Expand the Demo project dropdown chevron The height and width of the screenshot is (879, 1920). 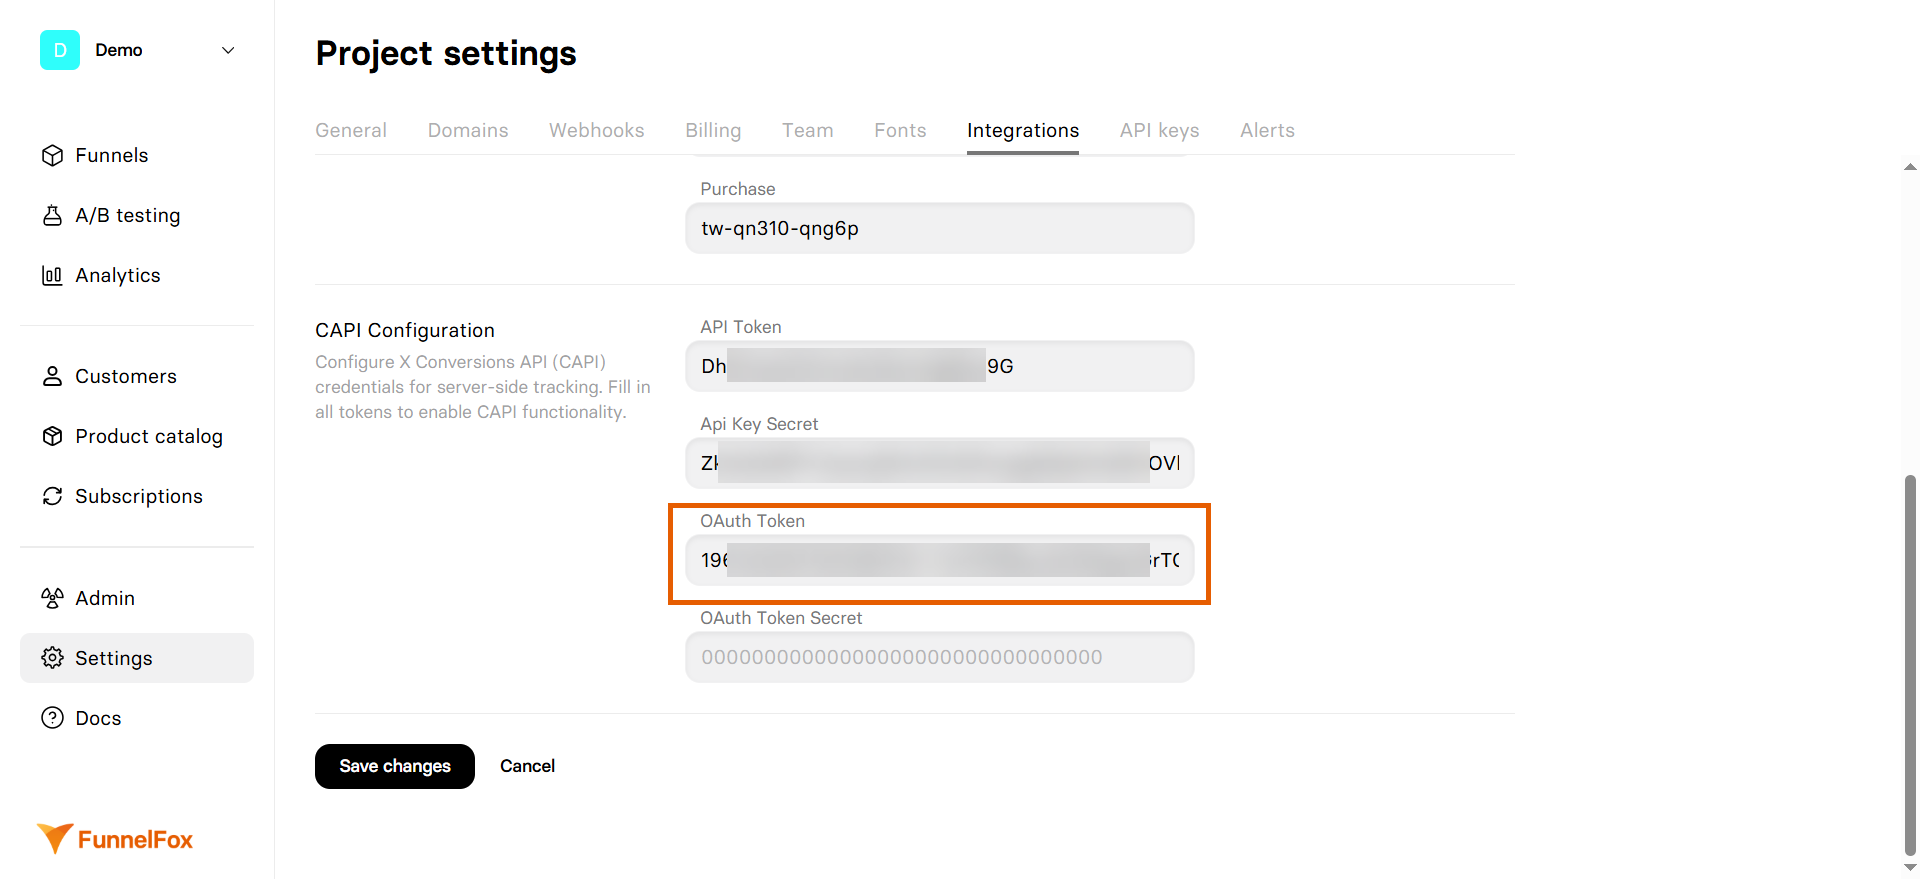coord(228,50)
